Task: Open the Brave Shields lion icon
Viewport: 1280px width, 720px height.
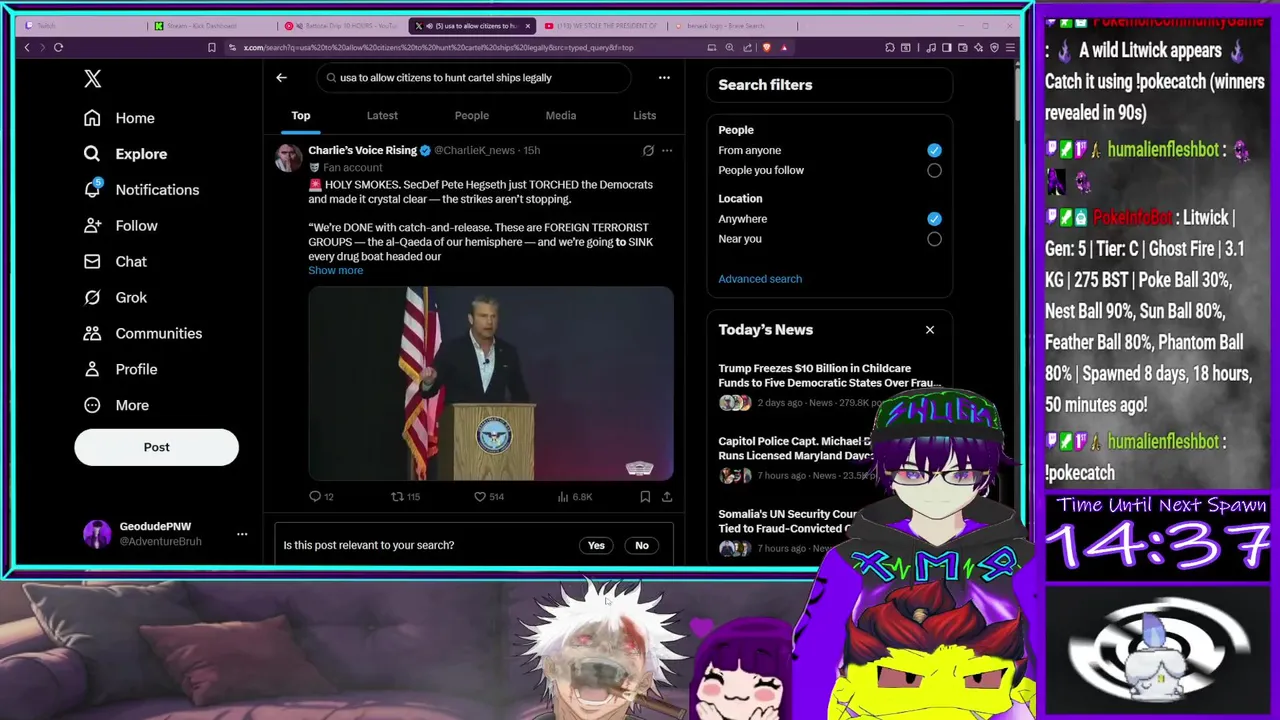Action: point(767,47)
